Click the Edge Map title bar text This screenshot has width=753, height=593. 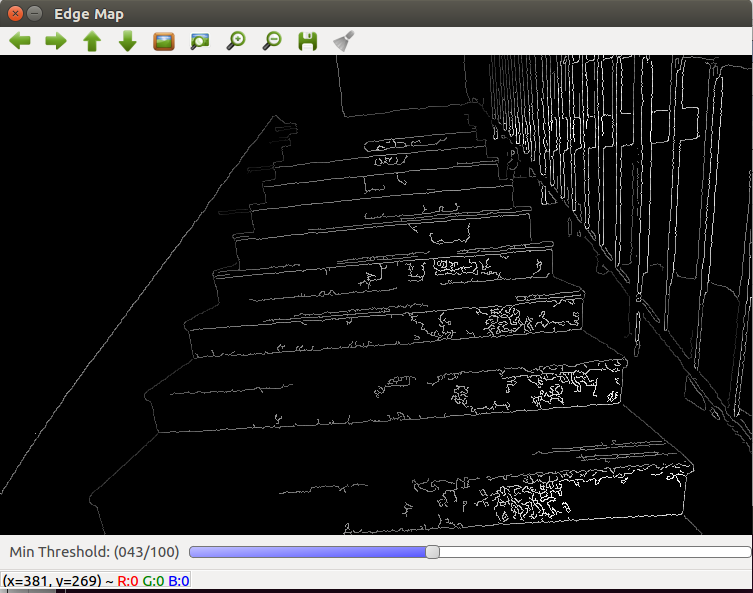click(x=89, y=14)
